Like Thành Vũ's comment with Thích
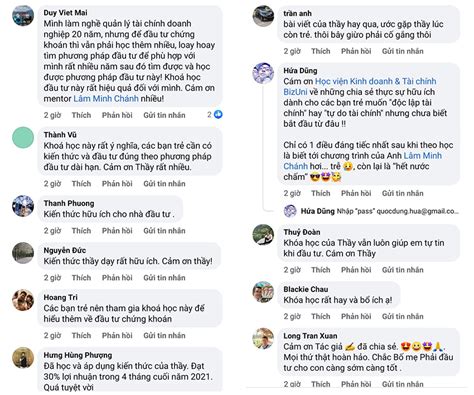 (81, 184)
